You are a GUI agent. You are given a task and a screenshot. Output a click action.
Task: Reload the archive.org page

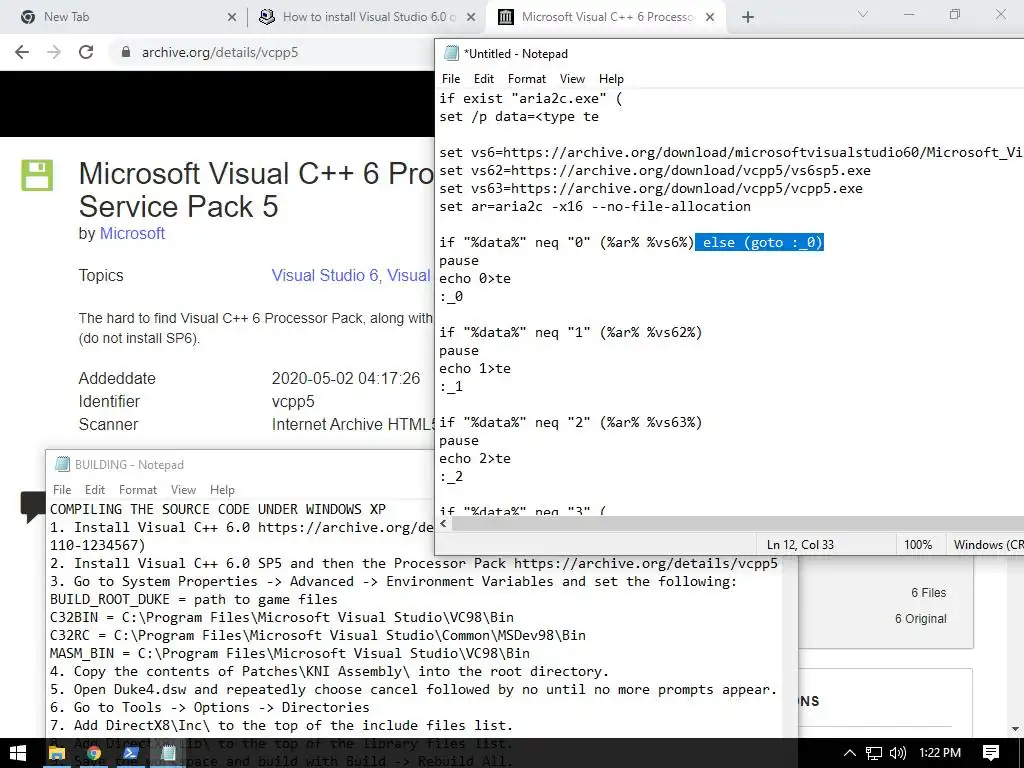pyautogui.click(x=86, y=52)
